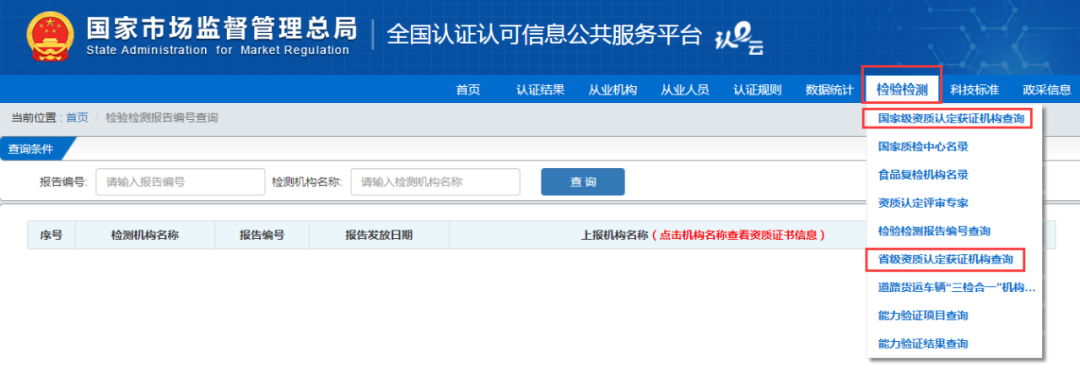
Task: Focus the 报告编号 input field
Action: (180, 182)
